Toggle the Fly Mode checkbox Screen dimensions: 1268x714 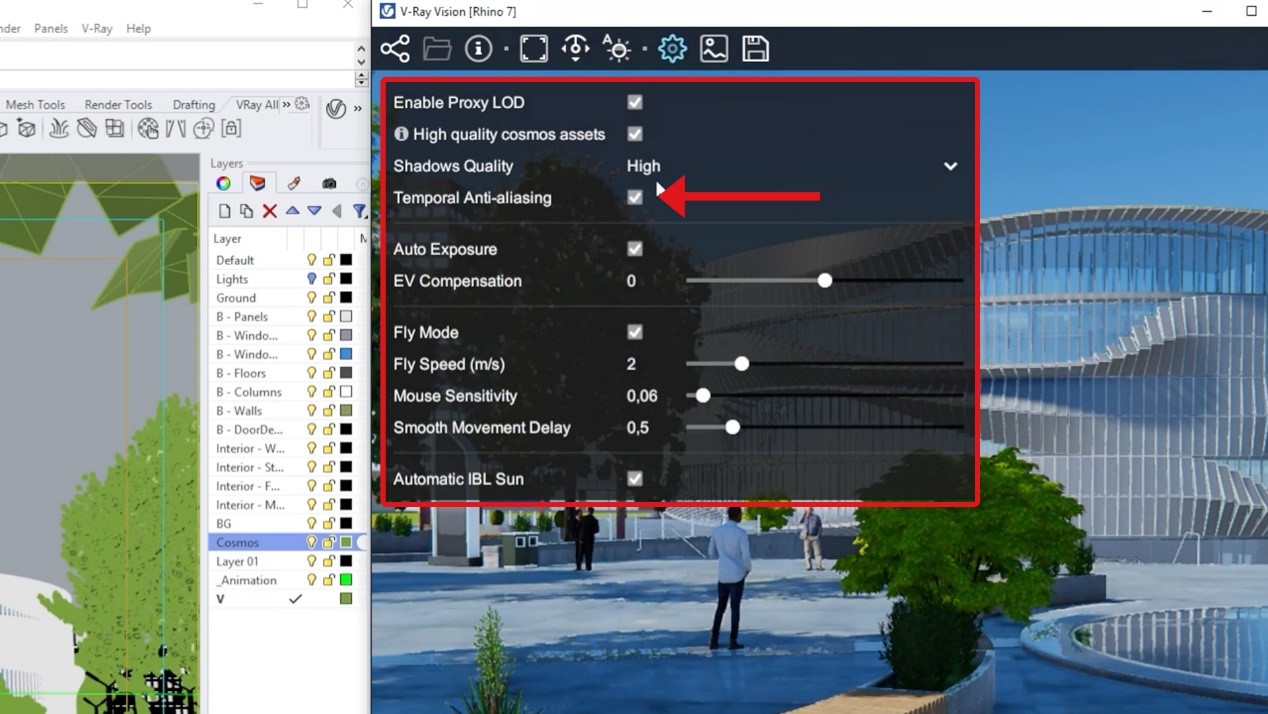tap(634, 332)
